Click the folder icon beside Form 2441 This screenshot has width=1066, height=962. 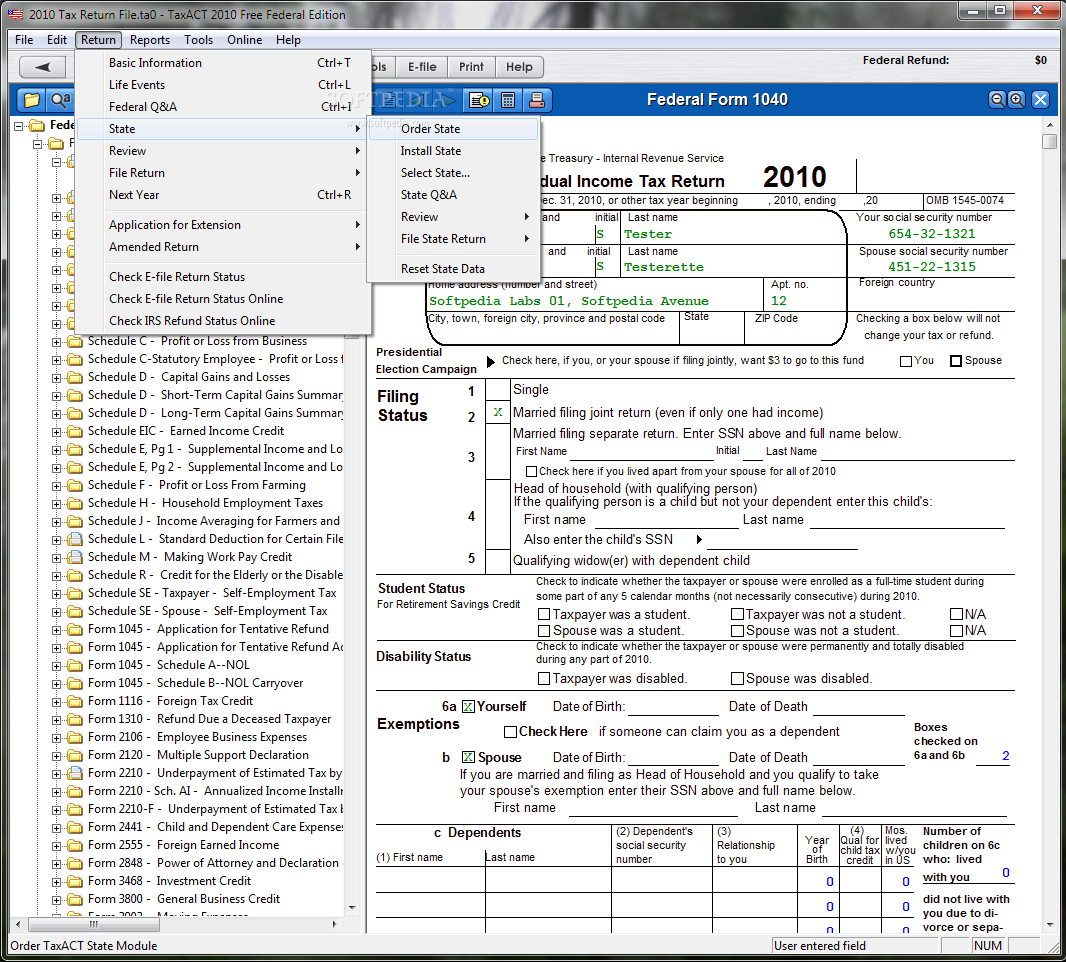pyautogui.click(x=75, y=827)
